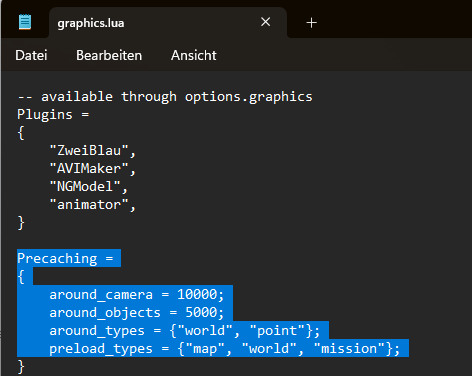Click closing brace after Precaching block
Image resolution: width=472 pixels, height=376 pixels.
[x=21, y=367]
